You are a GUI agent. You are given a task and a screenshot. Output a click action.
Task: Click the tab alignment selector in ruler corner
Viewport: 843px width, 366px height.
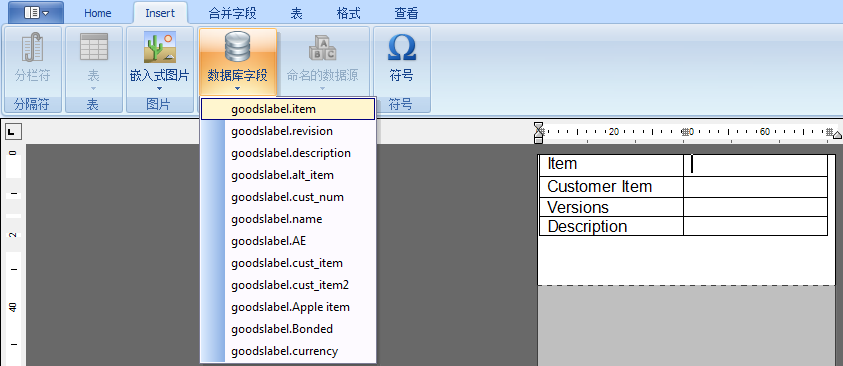pyautogui.click(x=12, y=131)
